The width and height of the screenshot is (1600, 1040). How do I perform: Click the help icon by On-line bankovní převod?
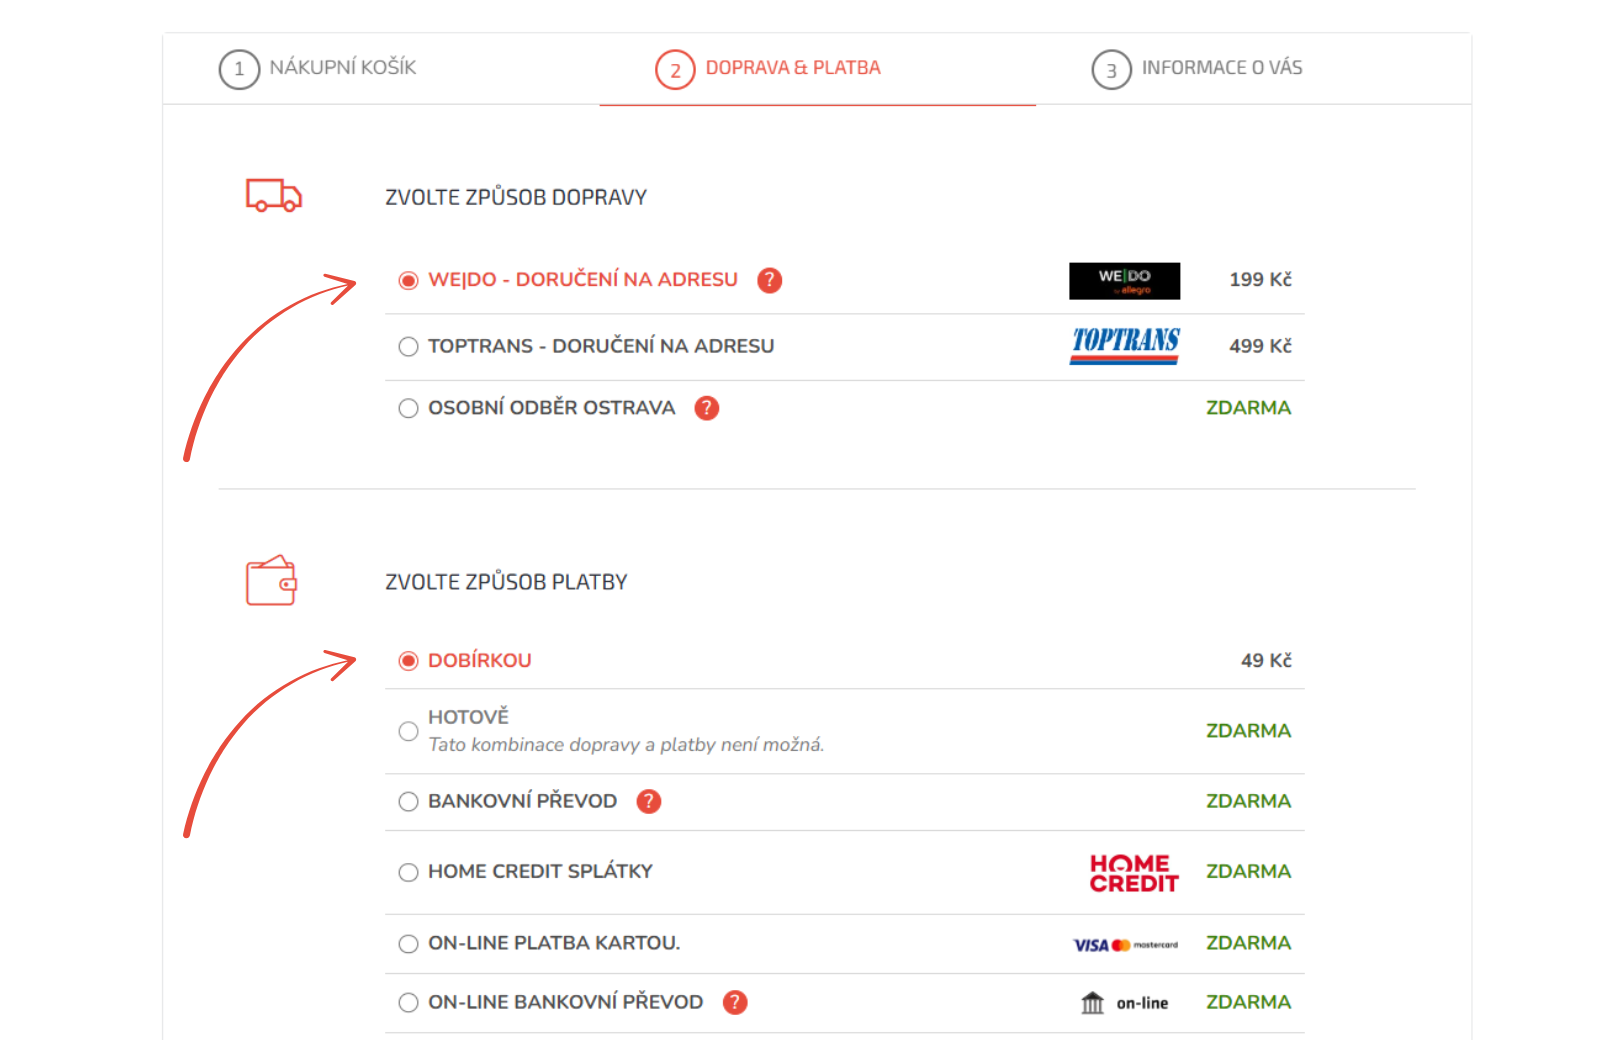tap(735, 1002)
